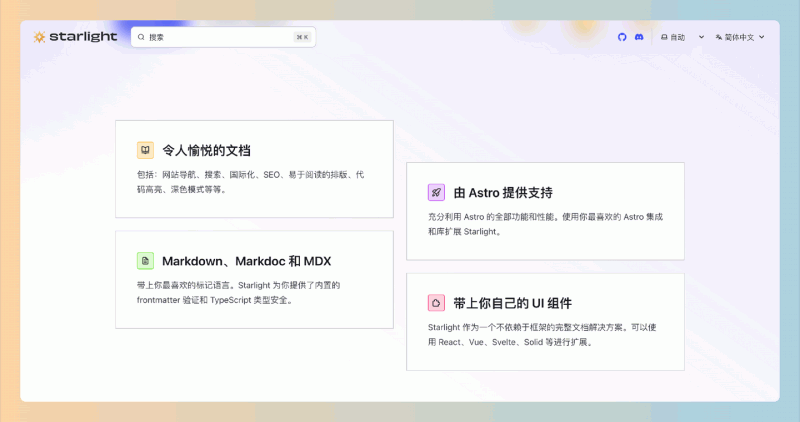This screenshot has height=422, width=800.
Task: Open the starlight home link text
Action: 83,37
